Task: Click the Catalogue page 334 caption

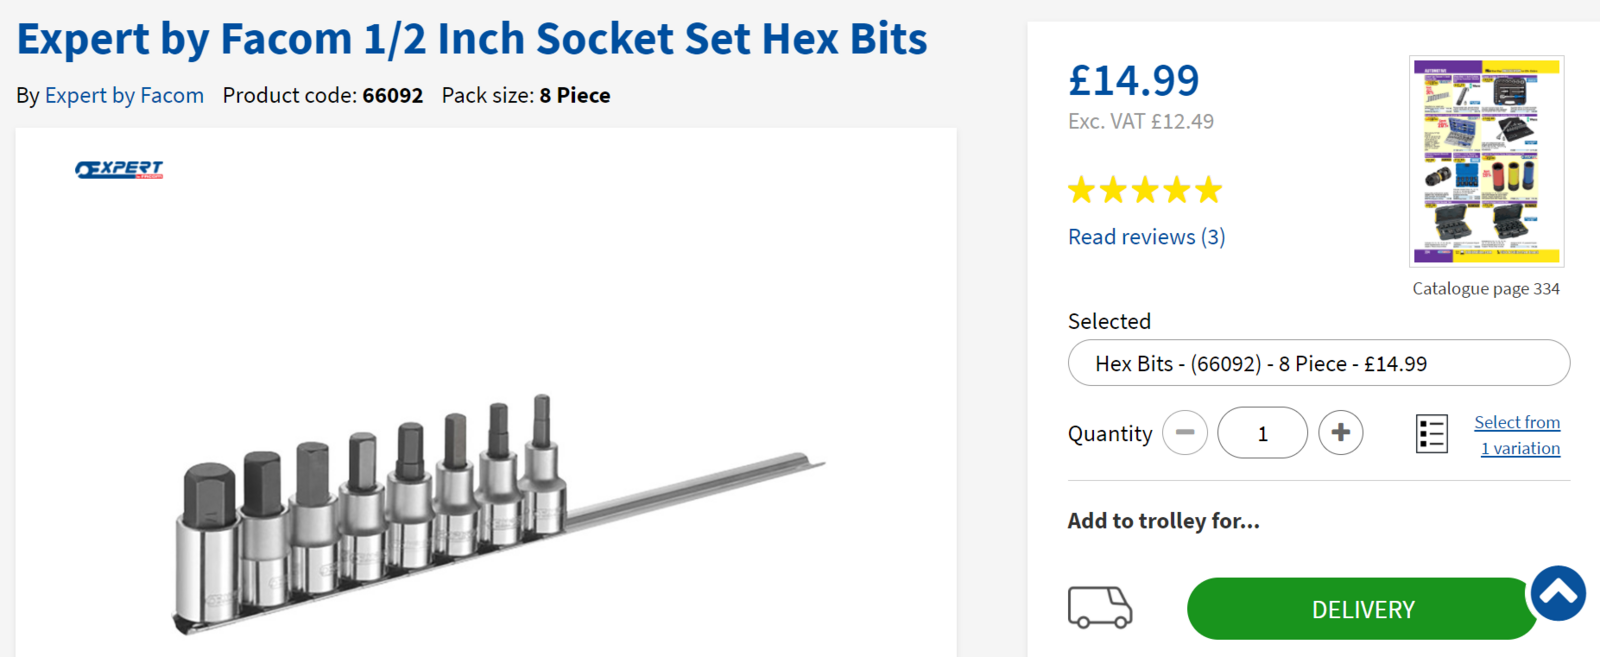Action: click(1485, 289)
